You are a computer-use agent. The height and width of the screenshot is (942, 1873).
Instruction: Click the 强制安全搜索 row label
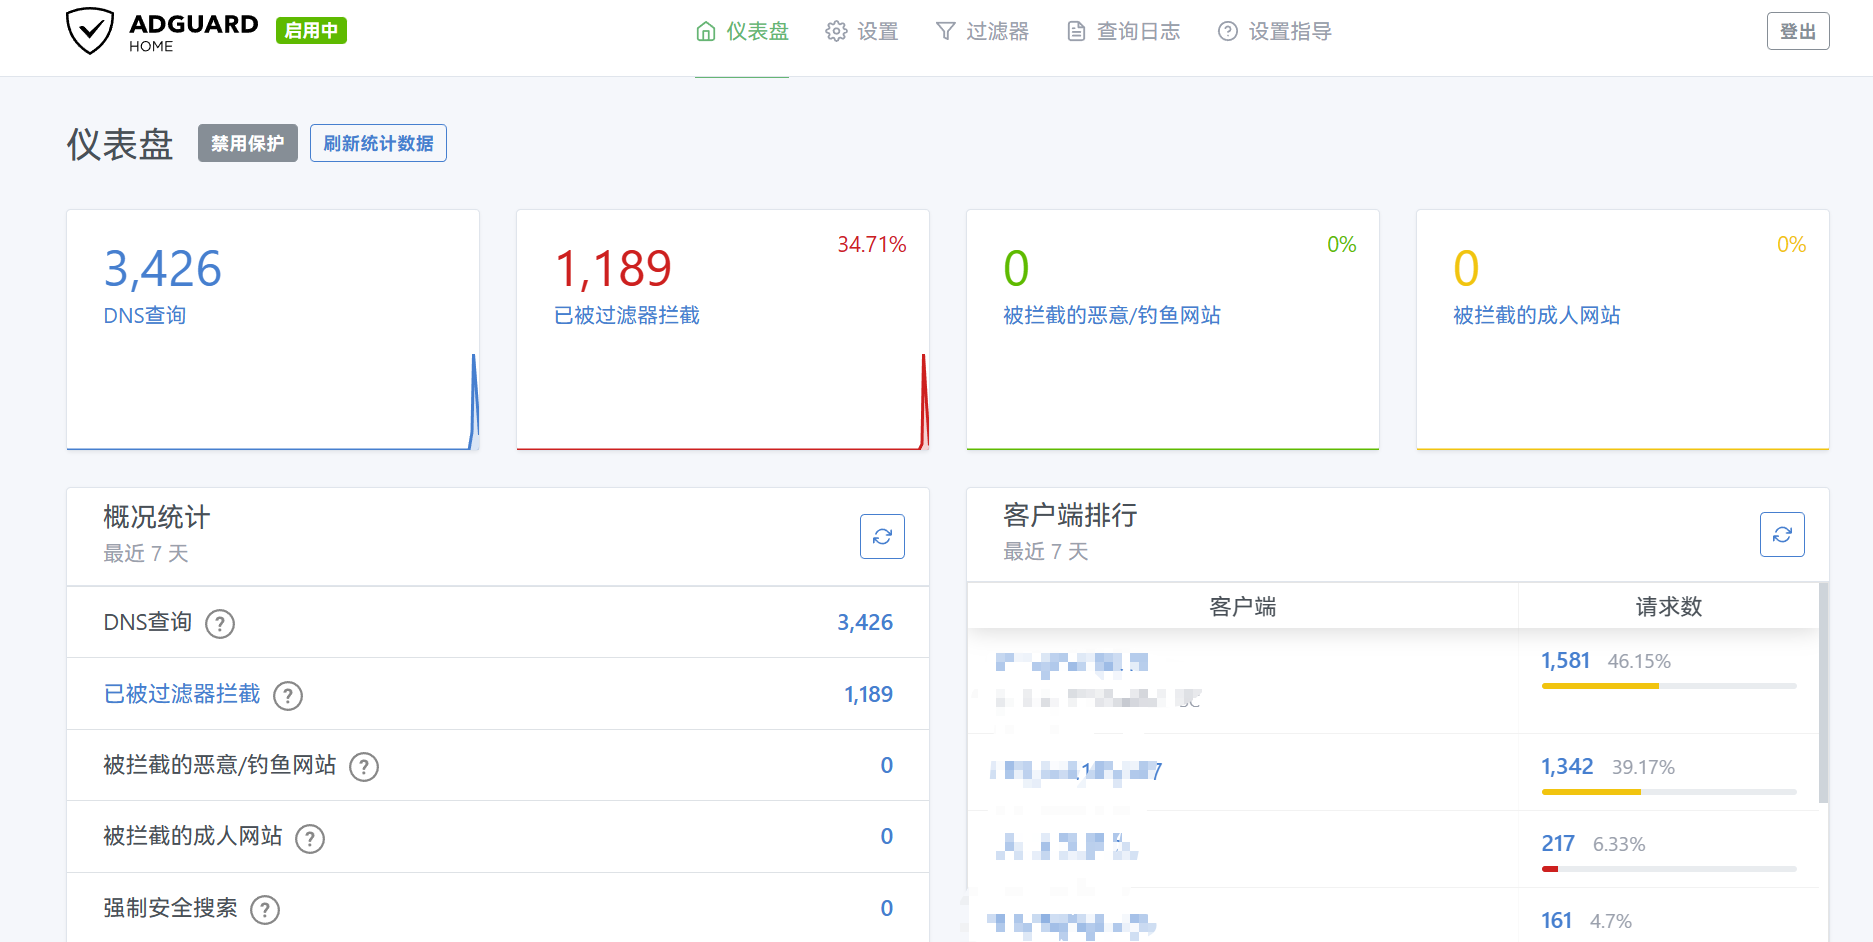170,908
